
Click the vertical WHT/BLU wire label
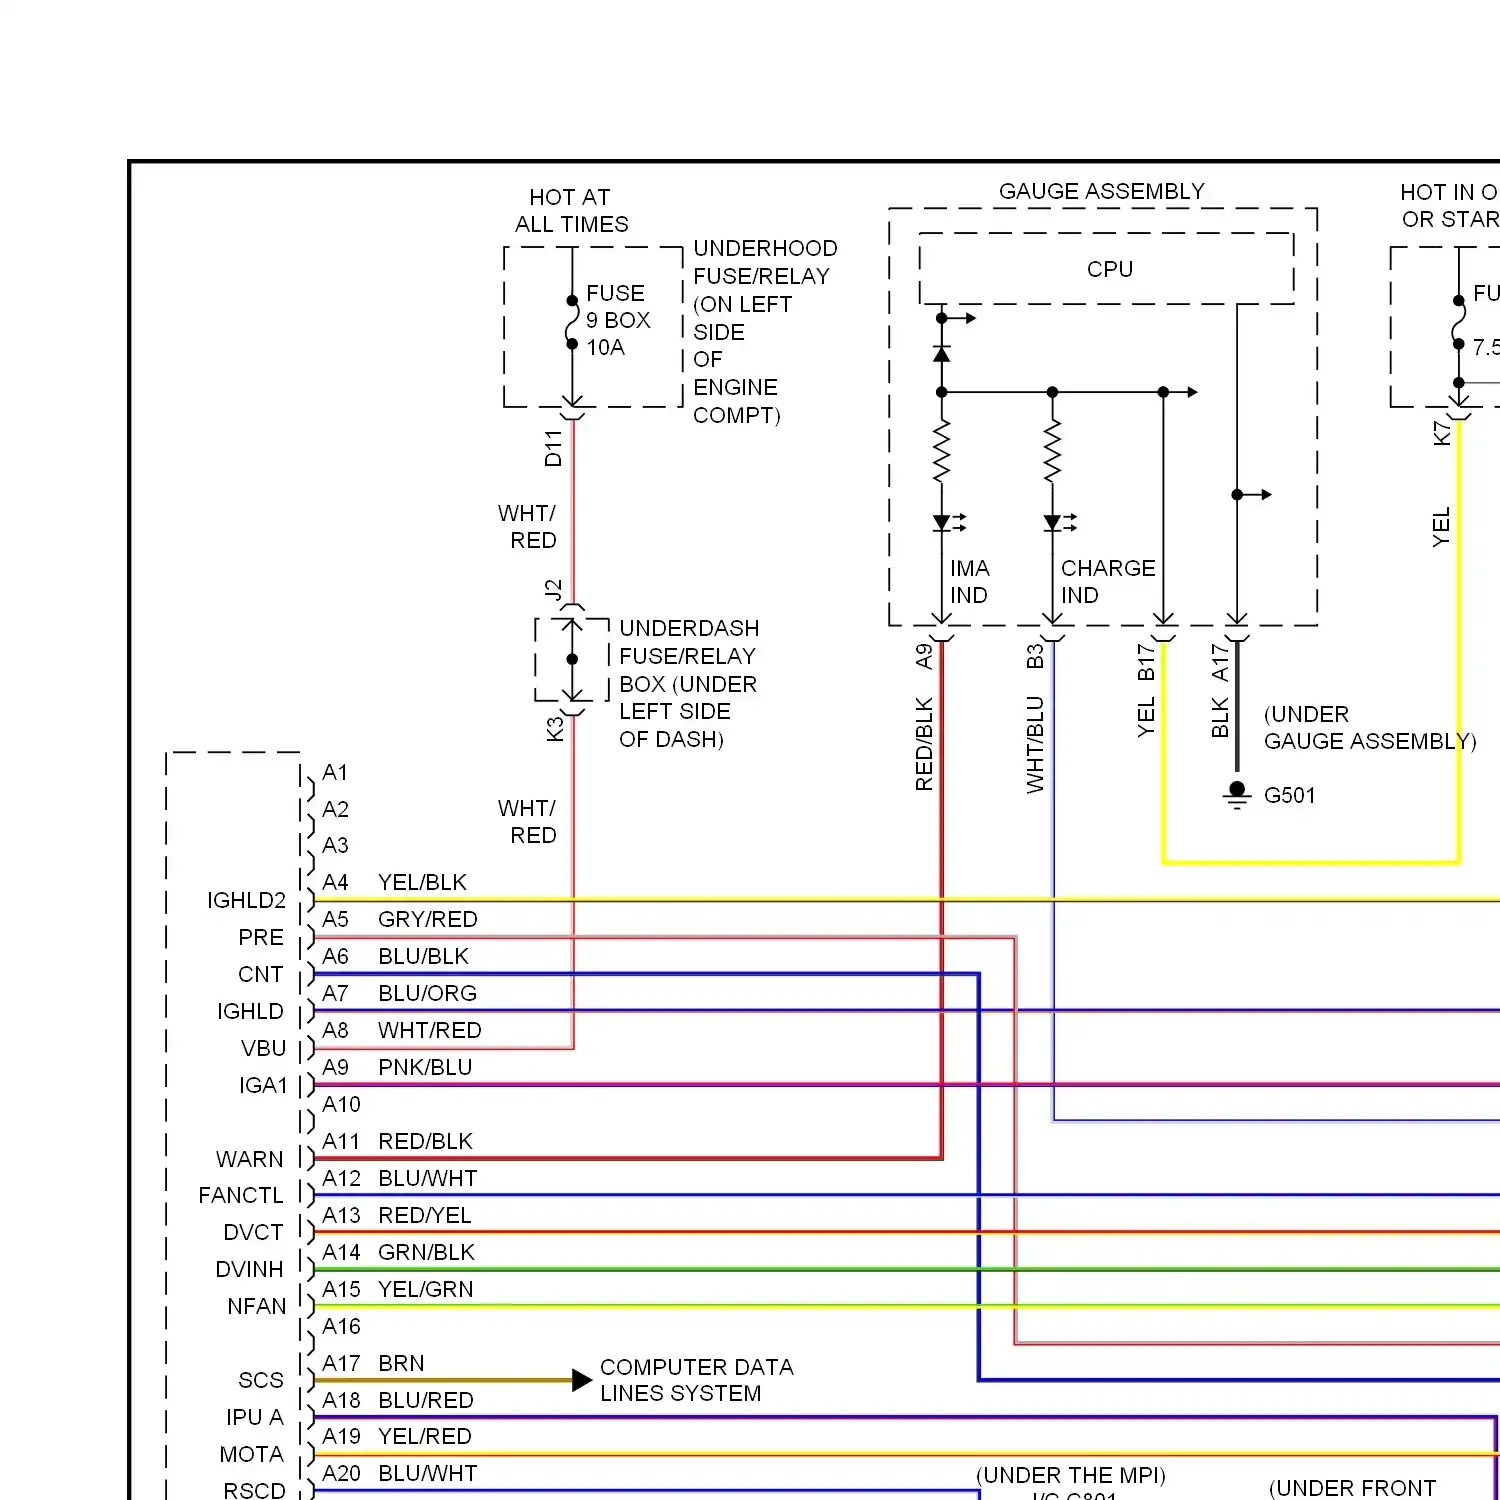point(1035,745)
